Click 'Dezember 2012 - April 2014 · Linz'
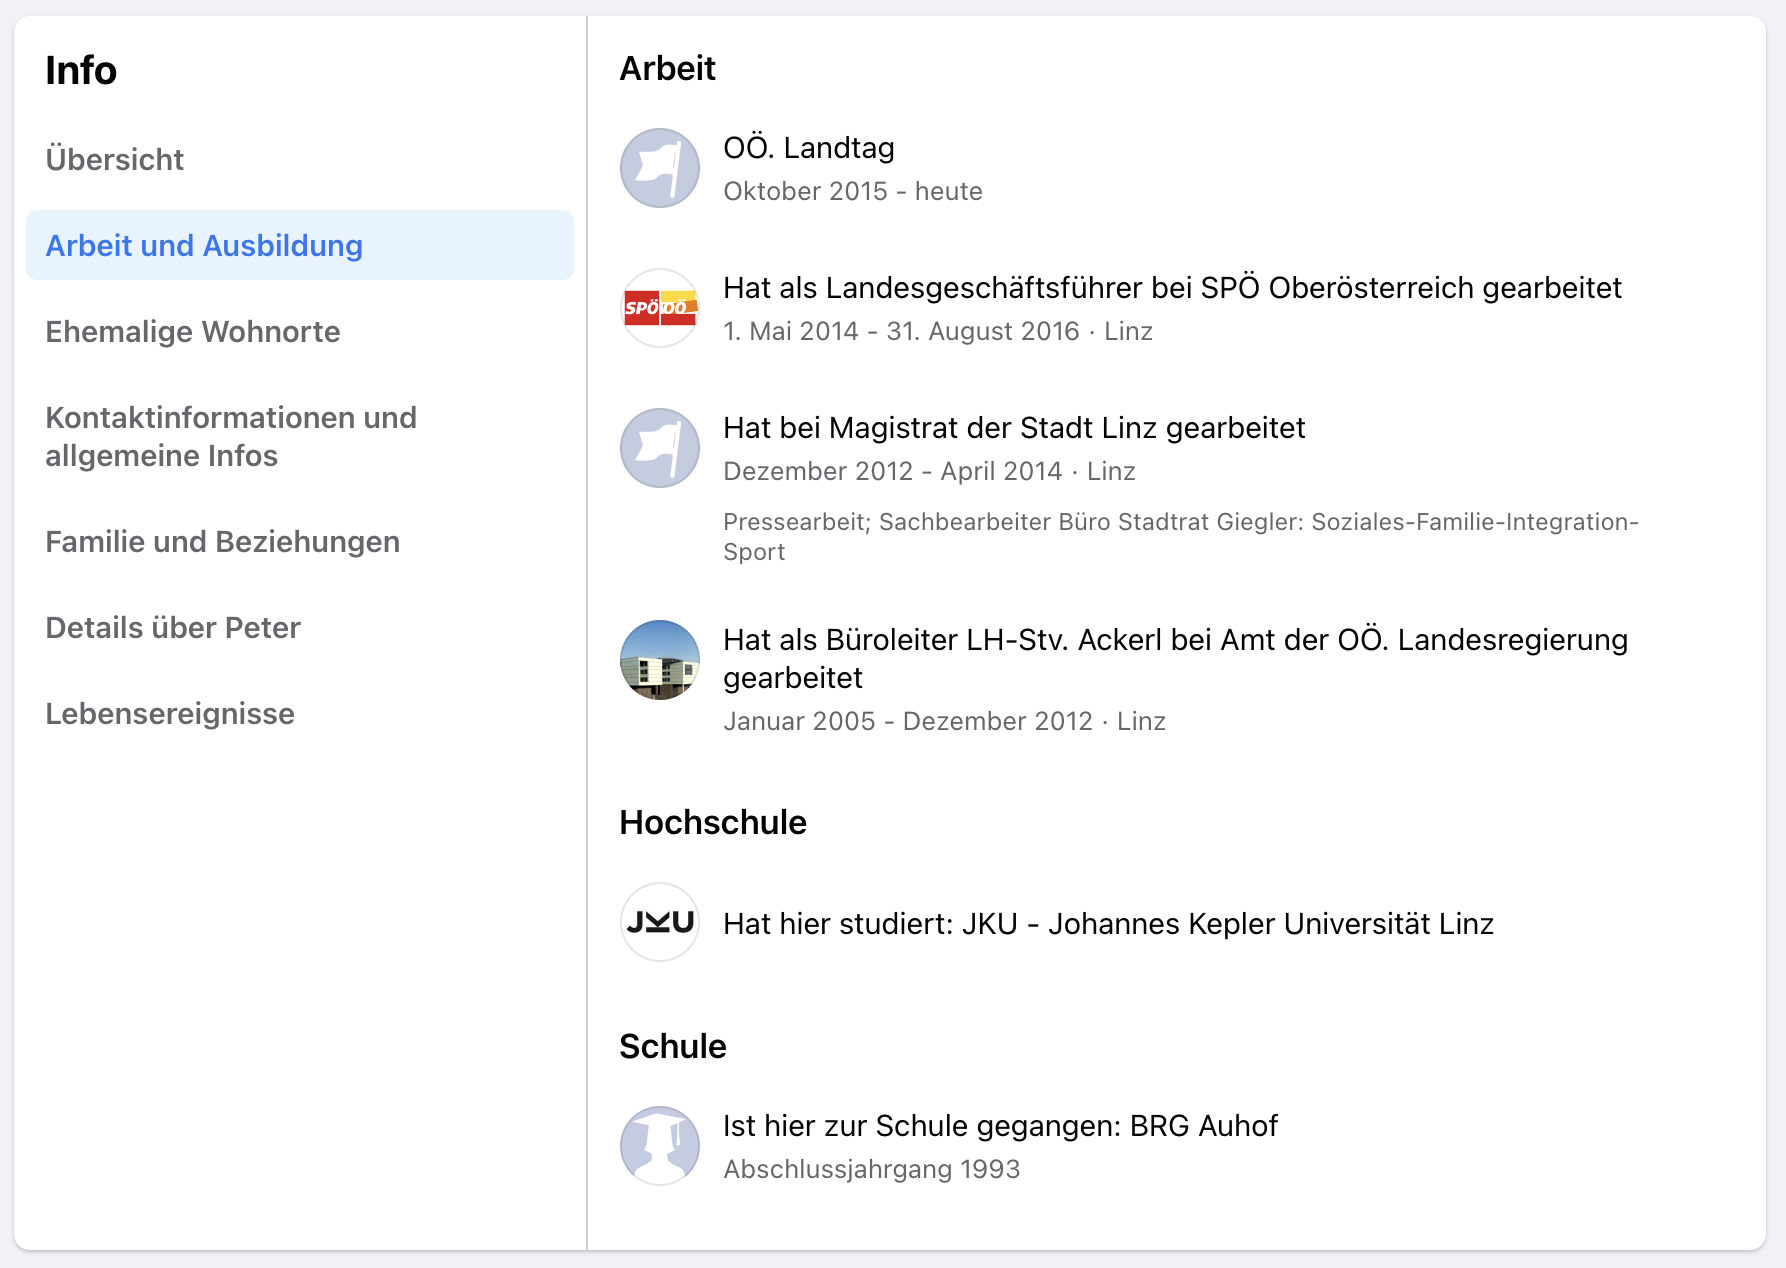 pyautogui.click(x=929, y=471)
